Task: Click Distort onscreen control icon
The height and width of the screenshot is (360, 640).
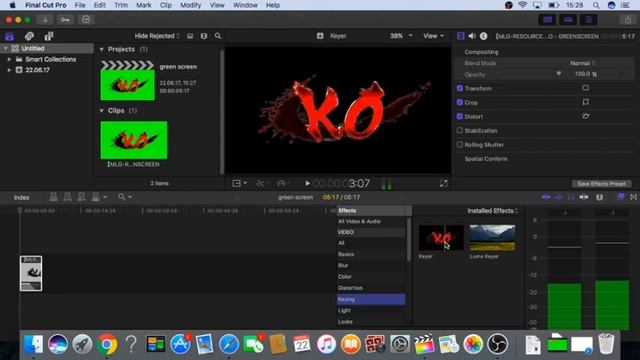Action: tap(586, 116)
